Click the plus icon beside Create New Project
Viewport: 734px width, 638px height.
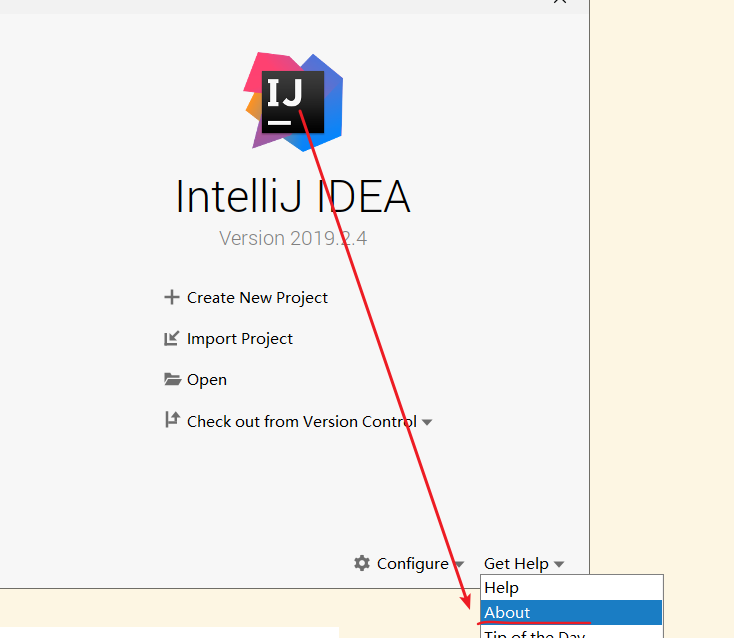point(172,297)
